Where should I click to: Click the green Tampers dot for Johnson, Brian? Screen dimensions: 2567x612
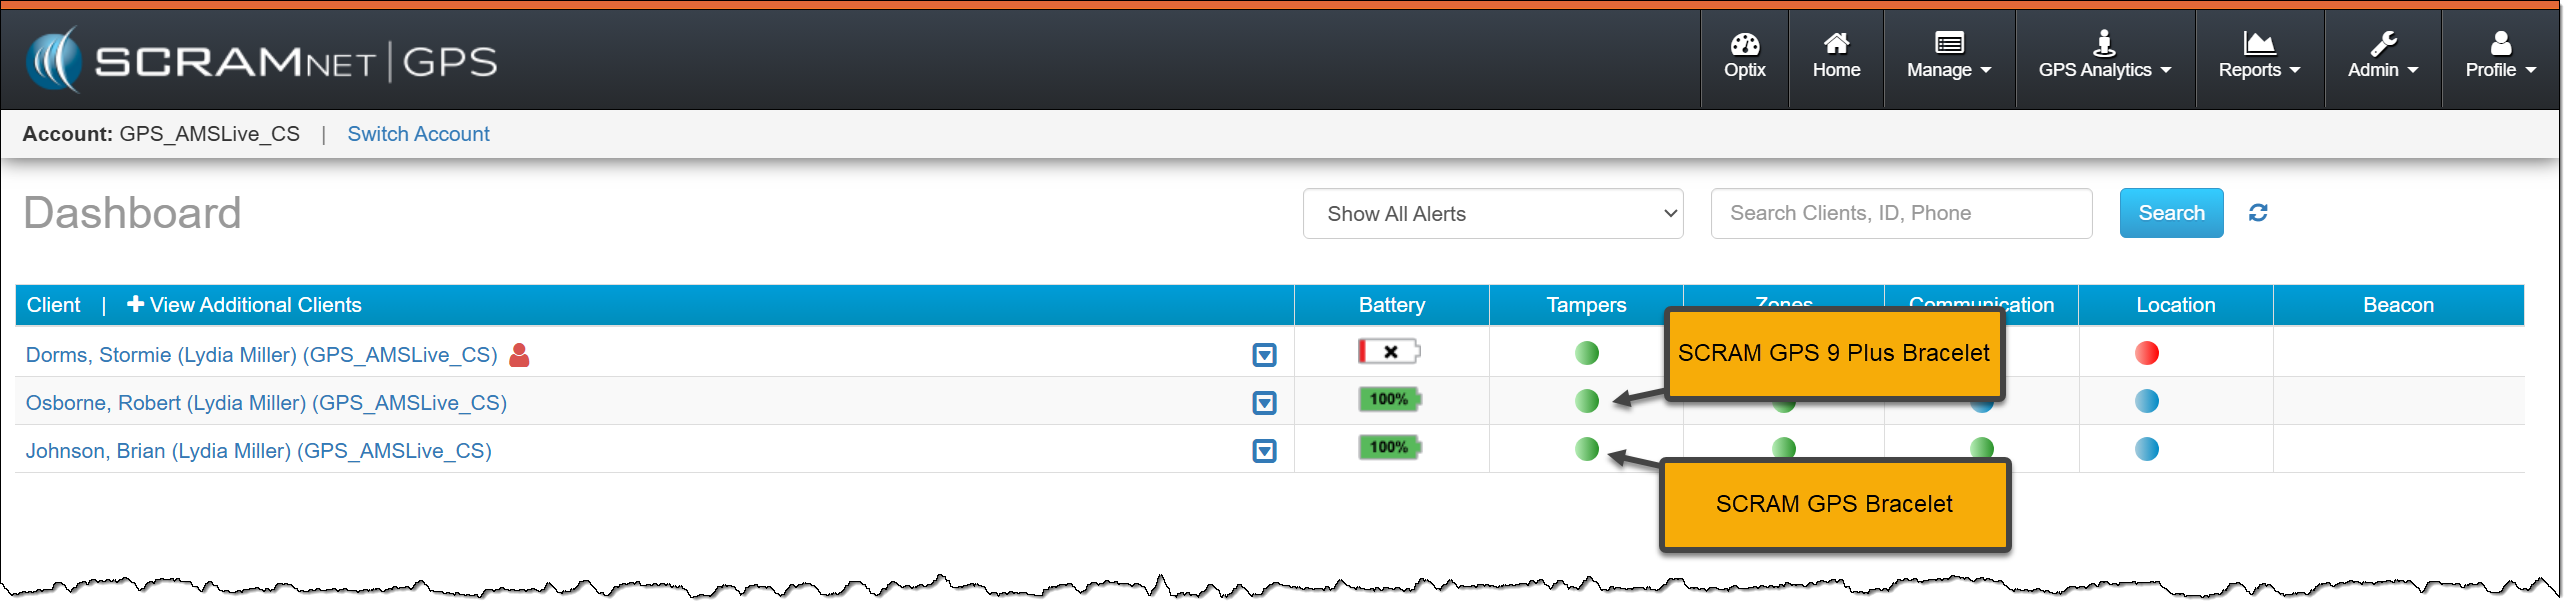1586,449
